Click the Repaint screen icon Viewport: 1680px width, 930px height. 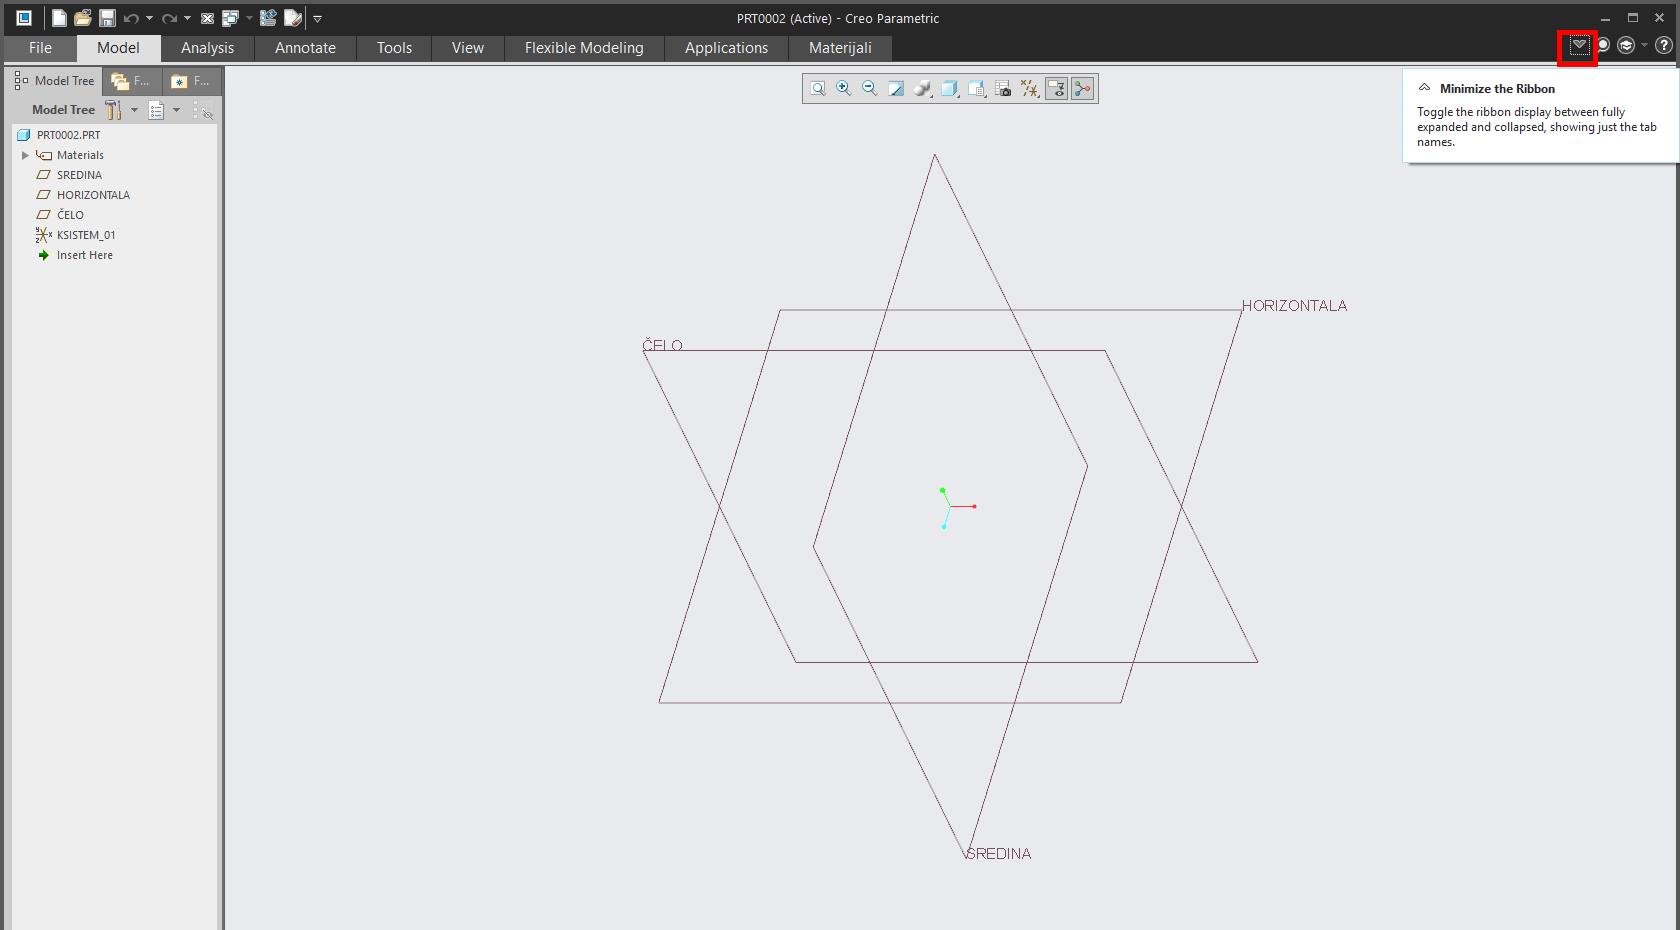pos(896,89)
